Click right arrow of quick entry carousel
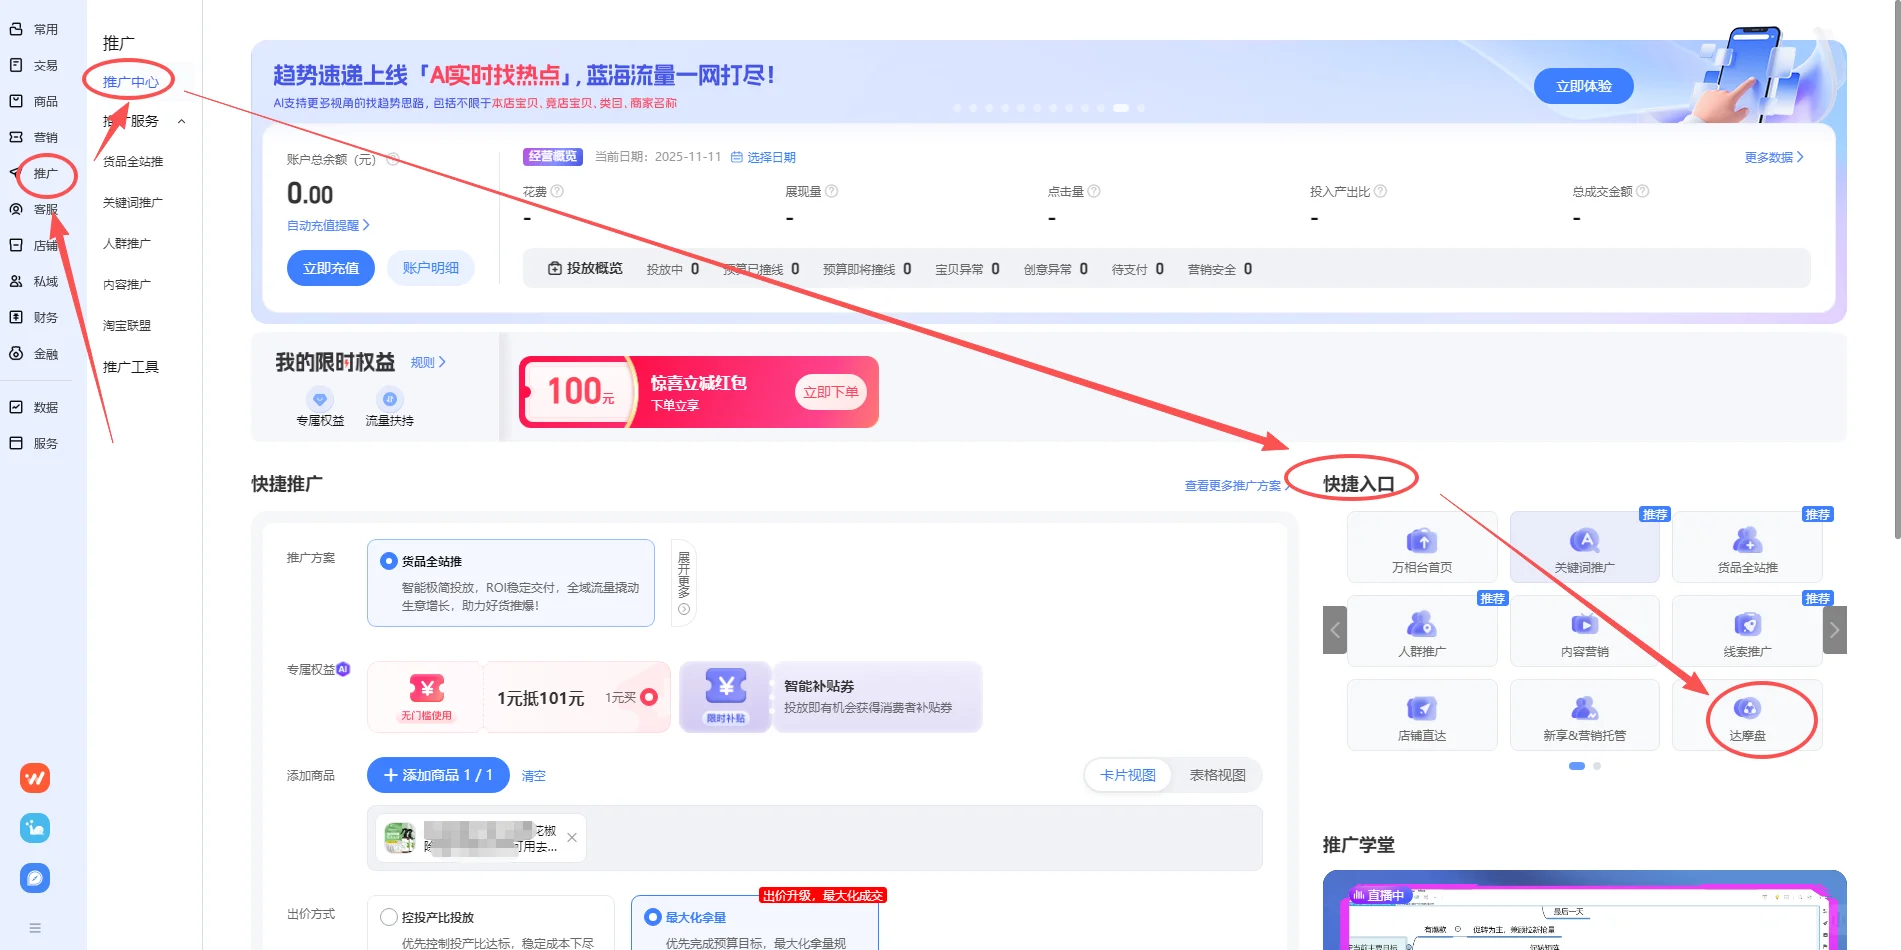 tap(1834, 630)
